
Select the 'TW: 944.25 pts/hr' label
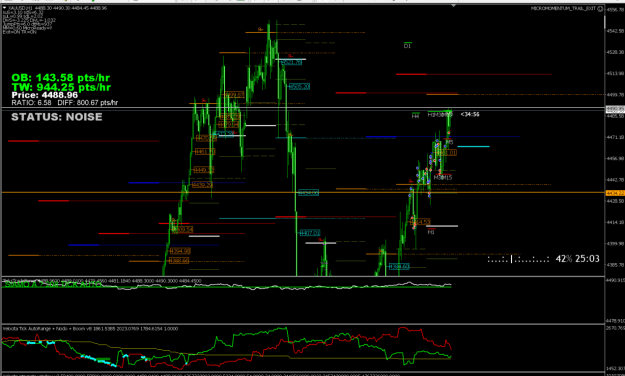[x=61, y=87]
